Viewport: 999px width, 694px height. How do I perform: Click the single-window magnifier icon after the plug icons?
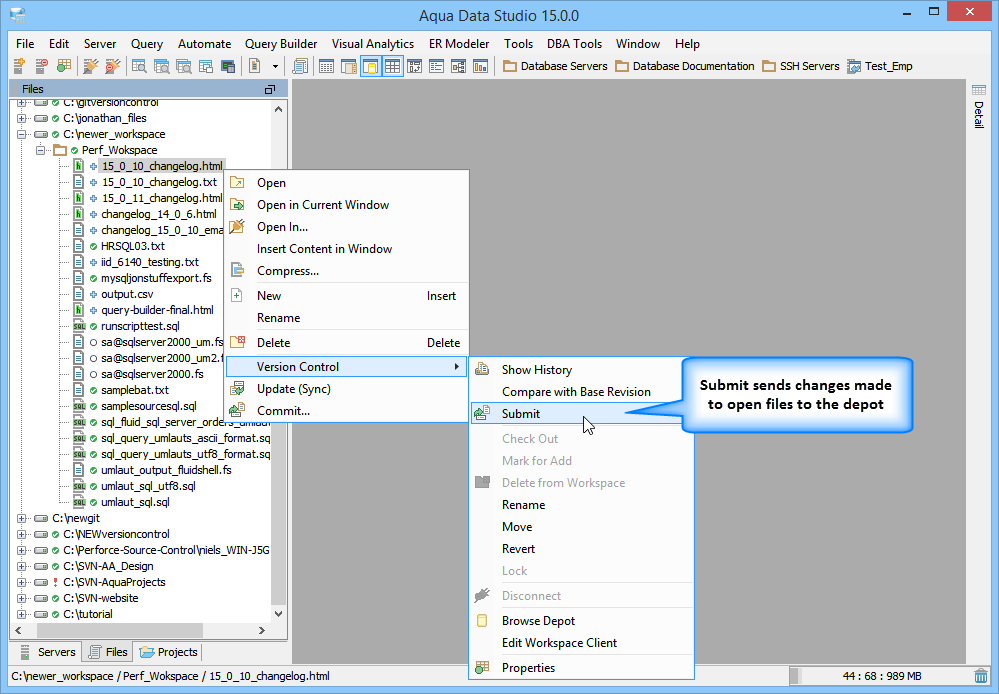[x=139, y=66]
